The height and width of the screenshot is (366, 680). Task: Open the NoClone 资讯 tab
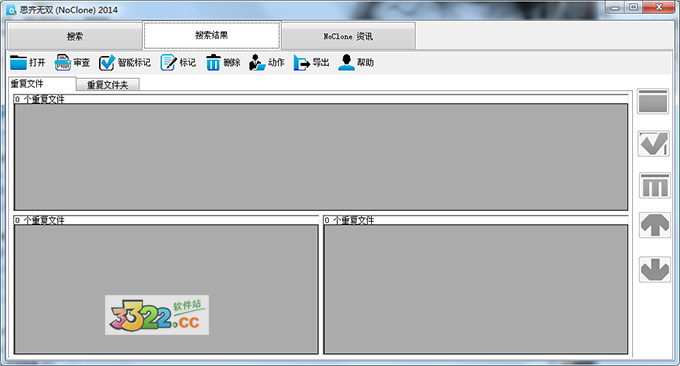pos(348,36)
